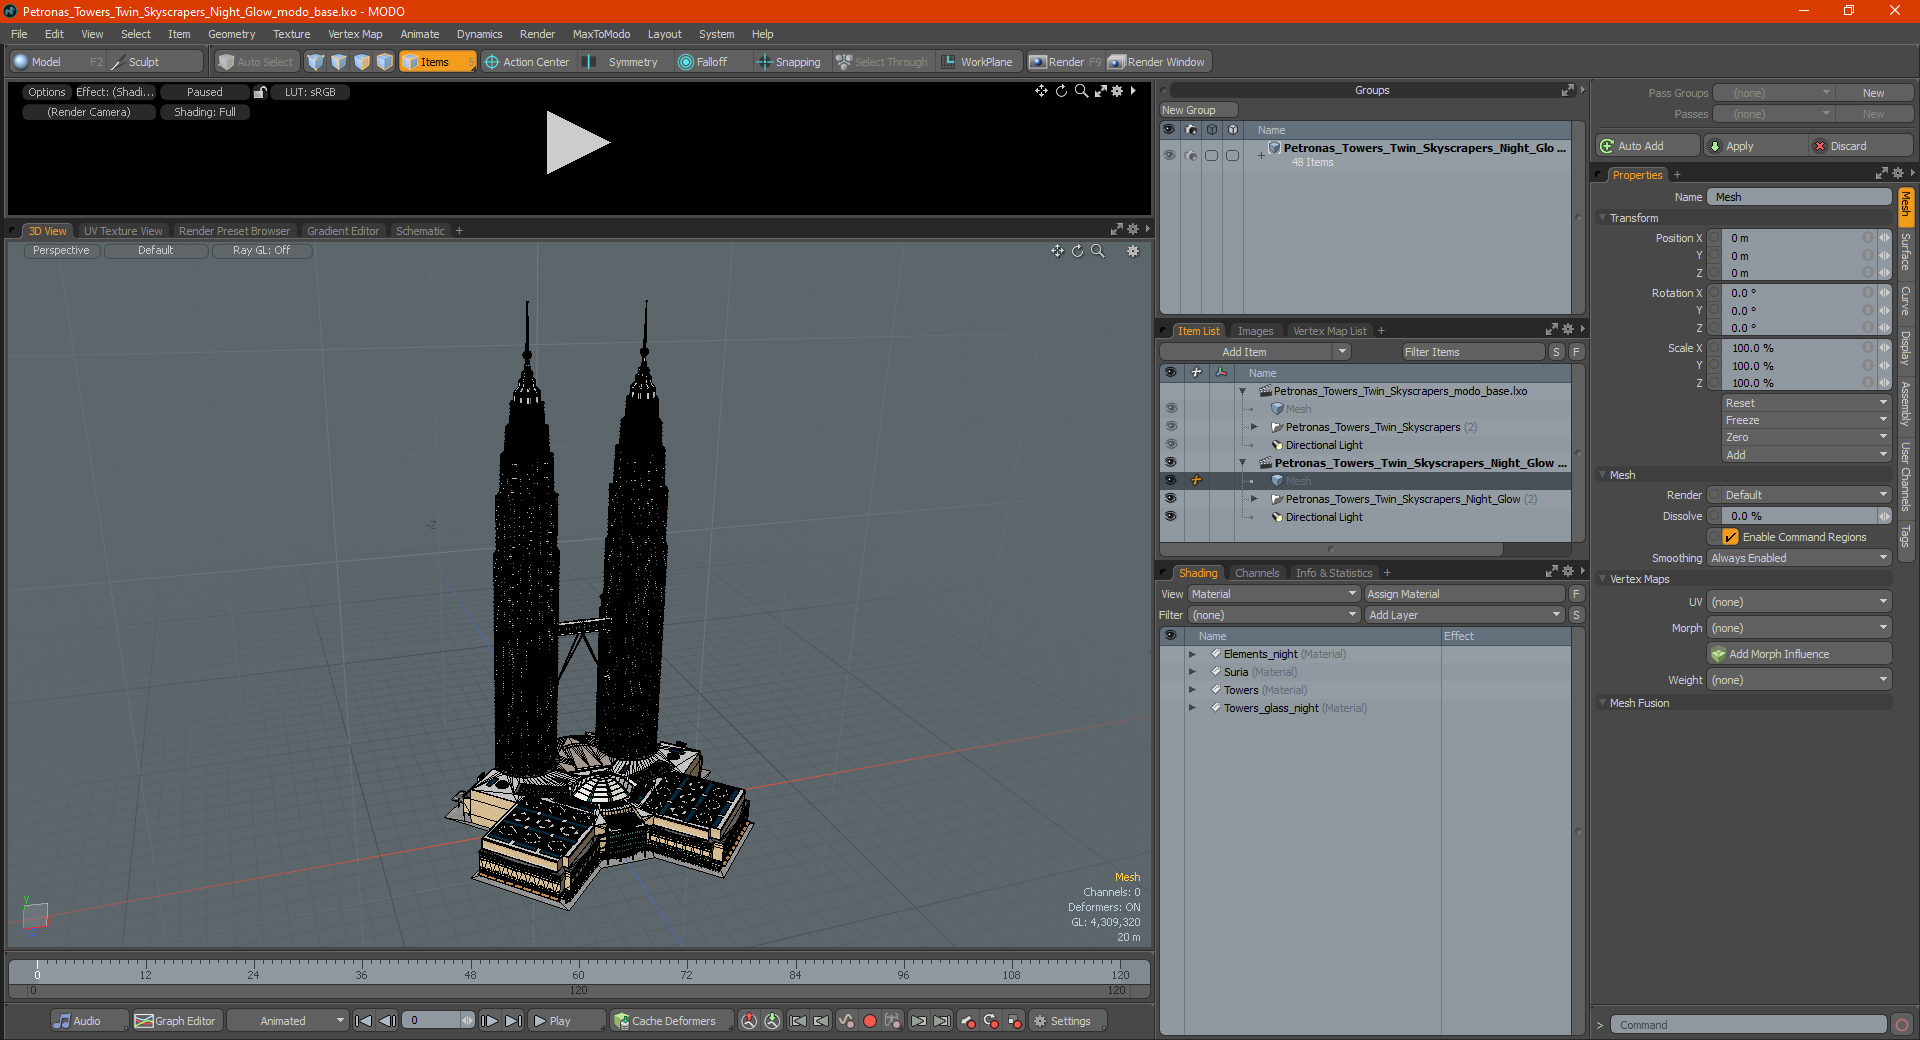Select the Sculpt mode tool

[155, 62]
